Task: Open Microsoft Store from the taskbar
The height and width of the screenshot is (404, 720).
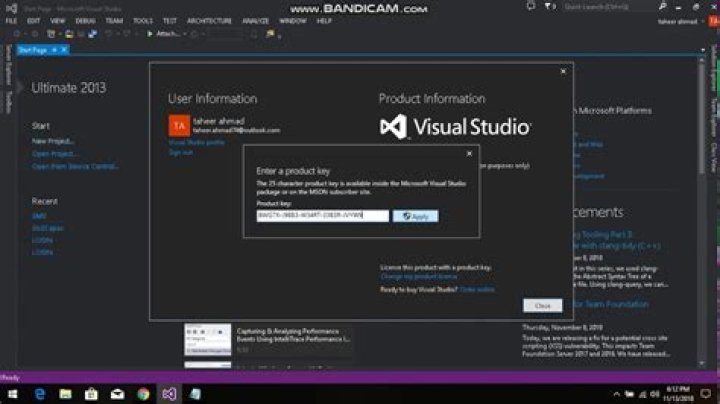Action: [x=91, y=394]
